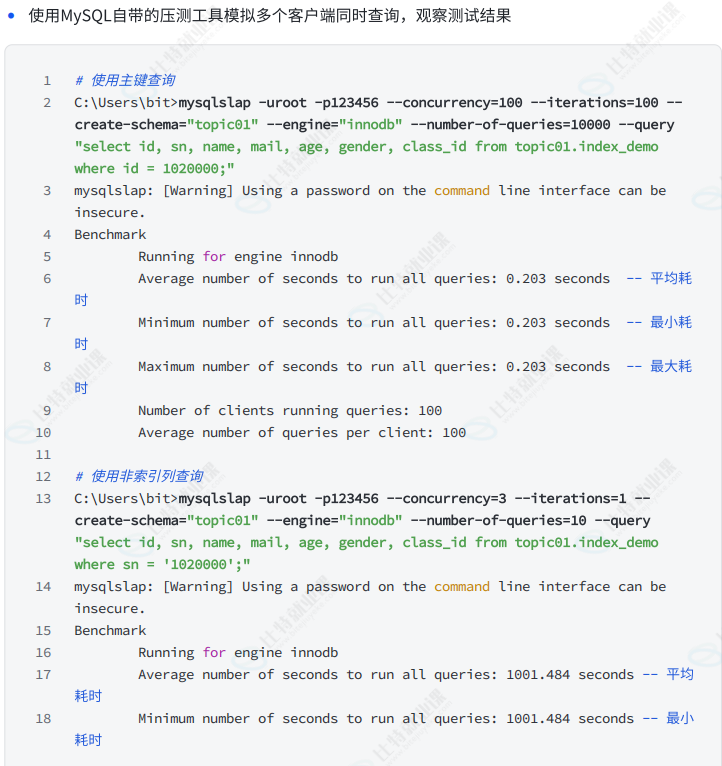Click line number 11 in the gutter
722x766 pixels.
pyautogui.click(x=43, y=455)
